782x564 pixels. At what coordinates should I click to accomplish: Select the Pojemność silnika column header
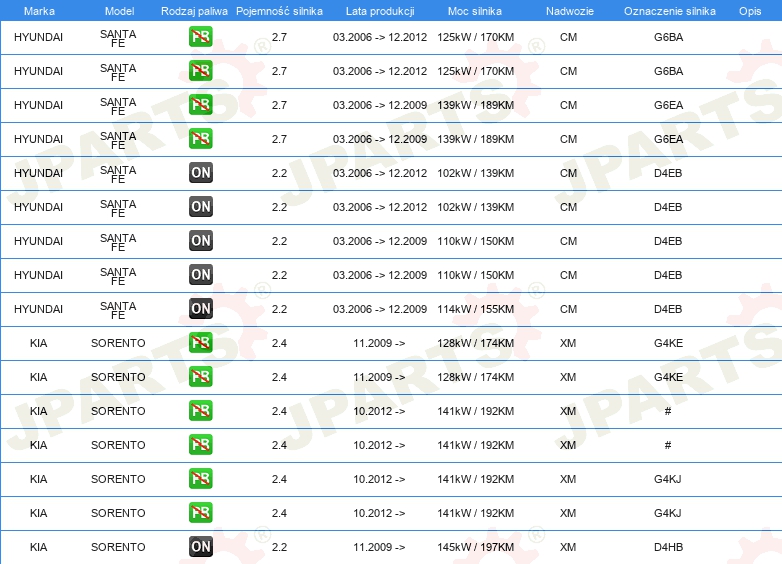coord(279,10)
